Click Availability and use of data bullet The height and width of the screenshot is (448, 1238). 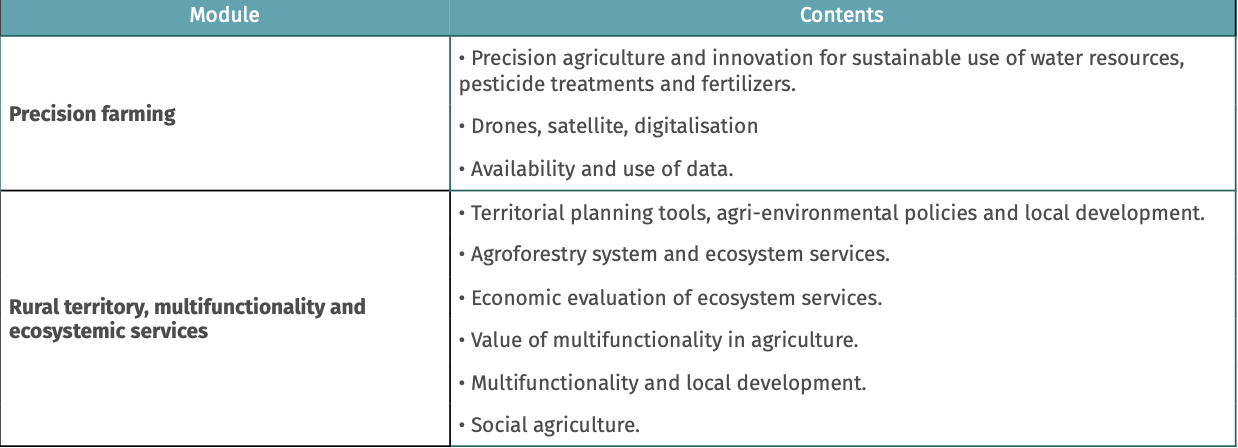click(x=596, y=169)
